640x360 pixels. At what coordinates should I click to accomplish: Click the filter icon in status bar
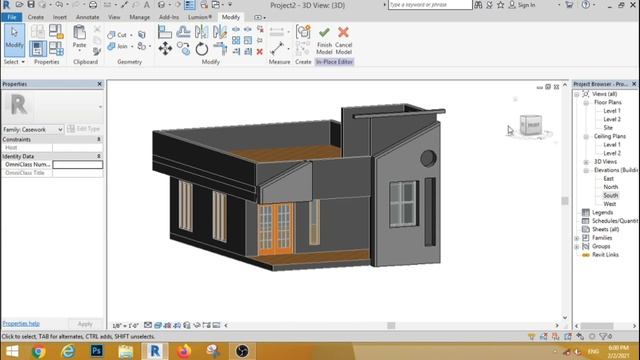[605, 336]
